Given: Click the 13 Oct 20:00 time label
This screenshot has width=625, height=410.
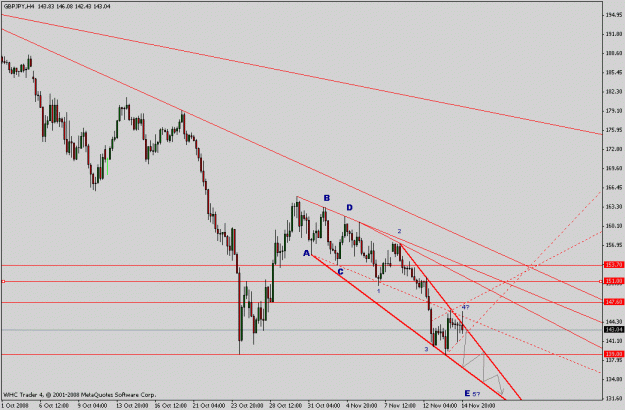Looking at the screenshot, I should pyautogui.click(x=132, y=406).
